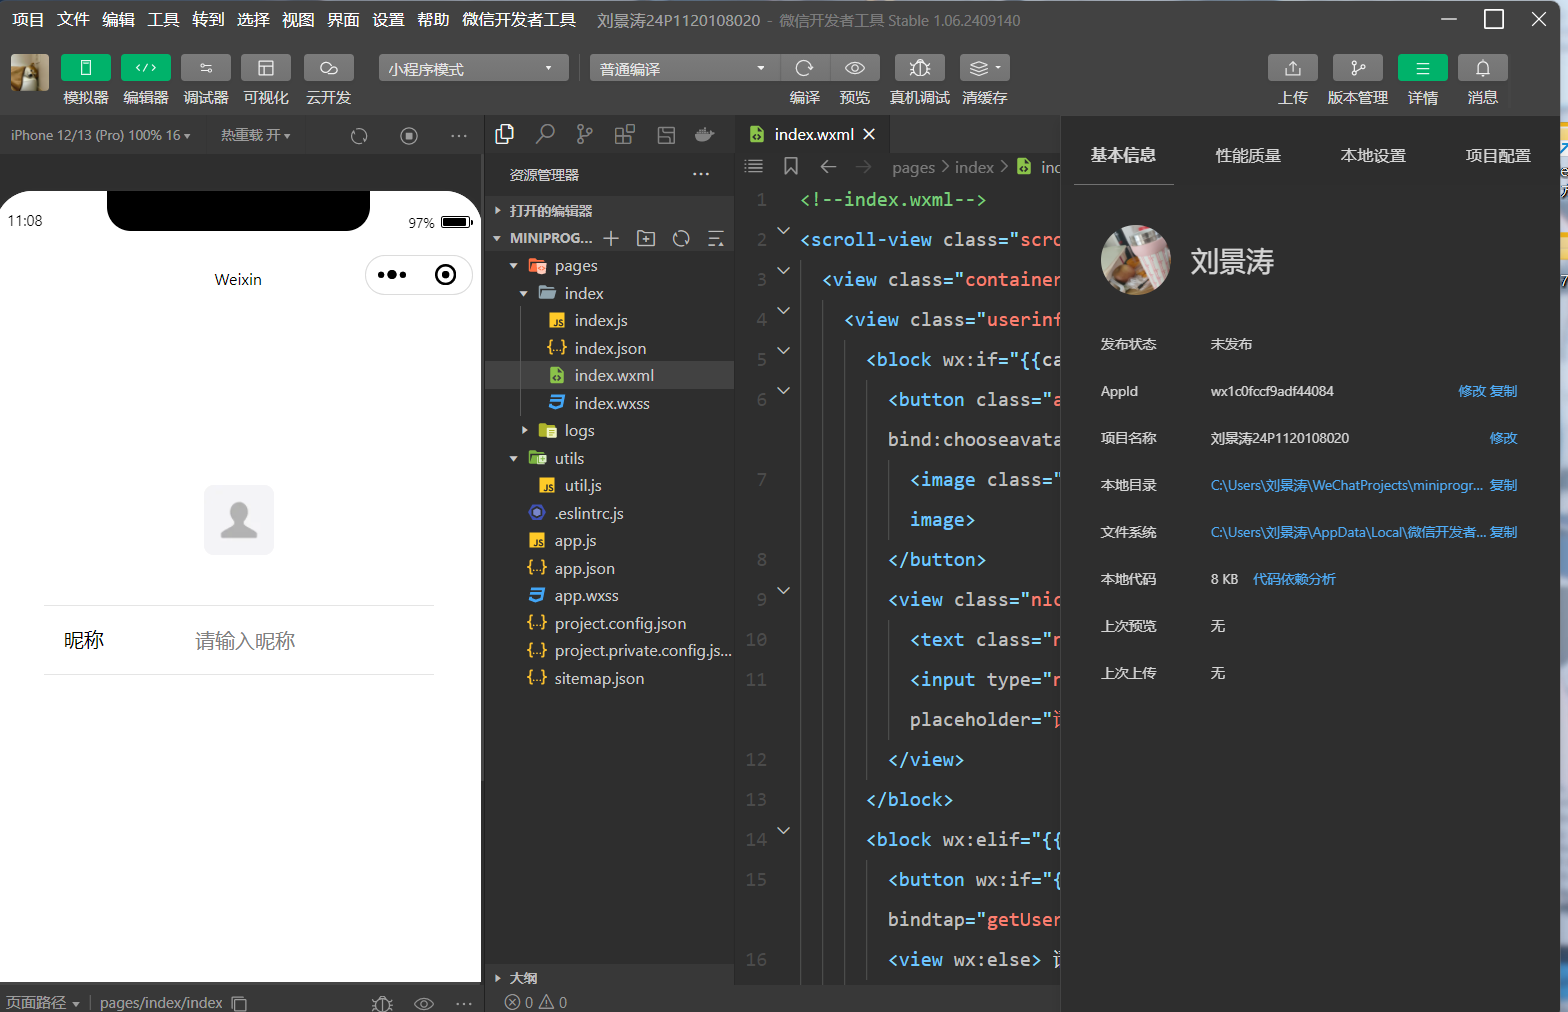Screen dimensions: 1568x1012
Task: Click the new file plus icon
Action: pyautogui.click(x=611, y=238)
